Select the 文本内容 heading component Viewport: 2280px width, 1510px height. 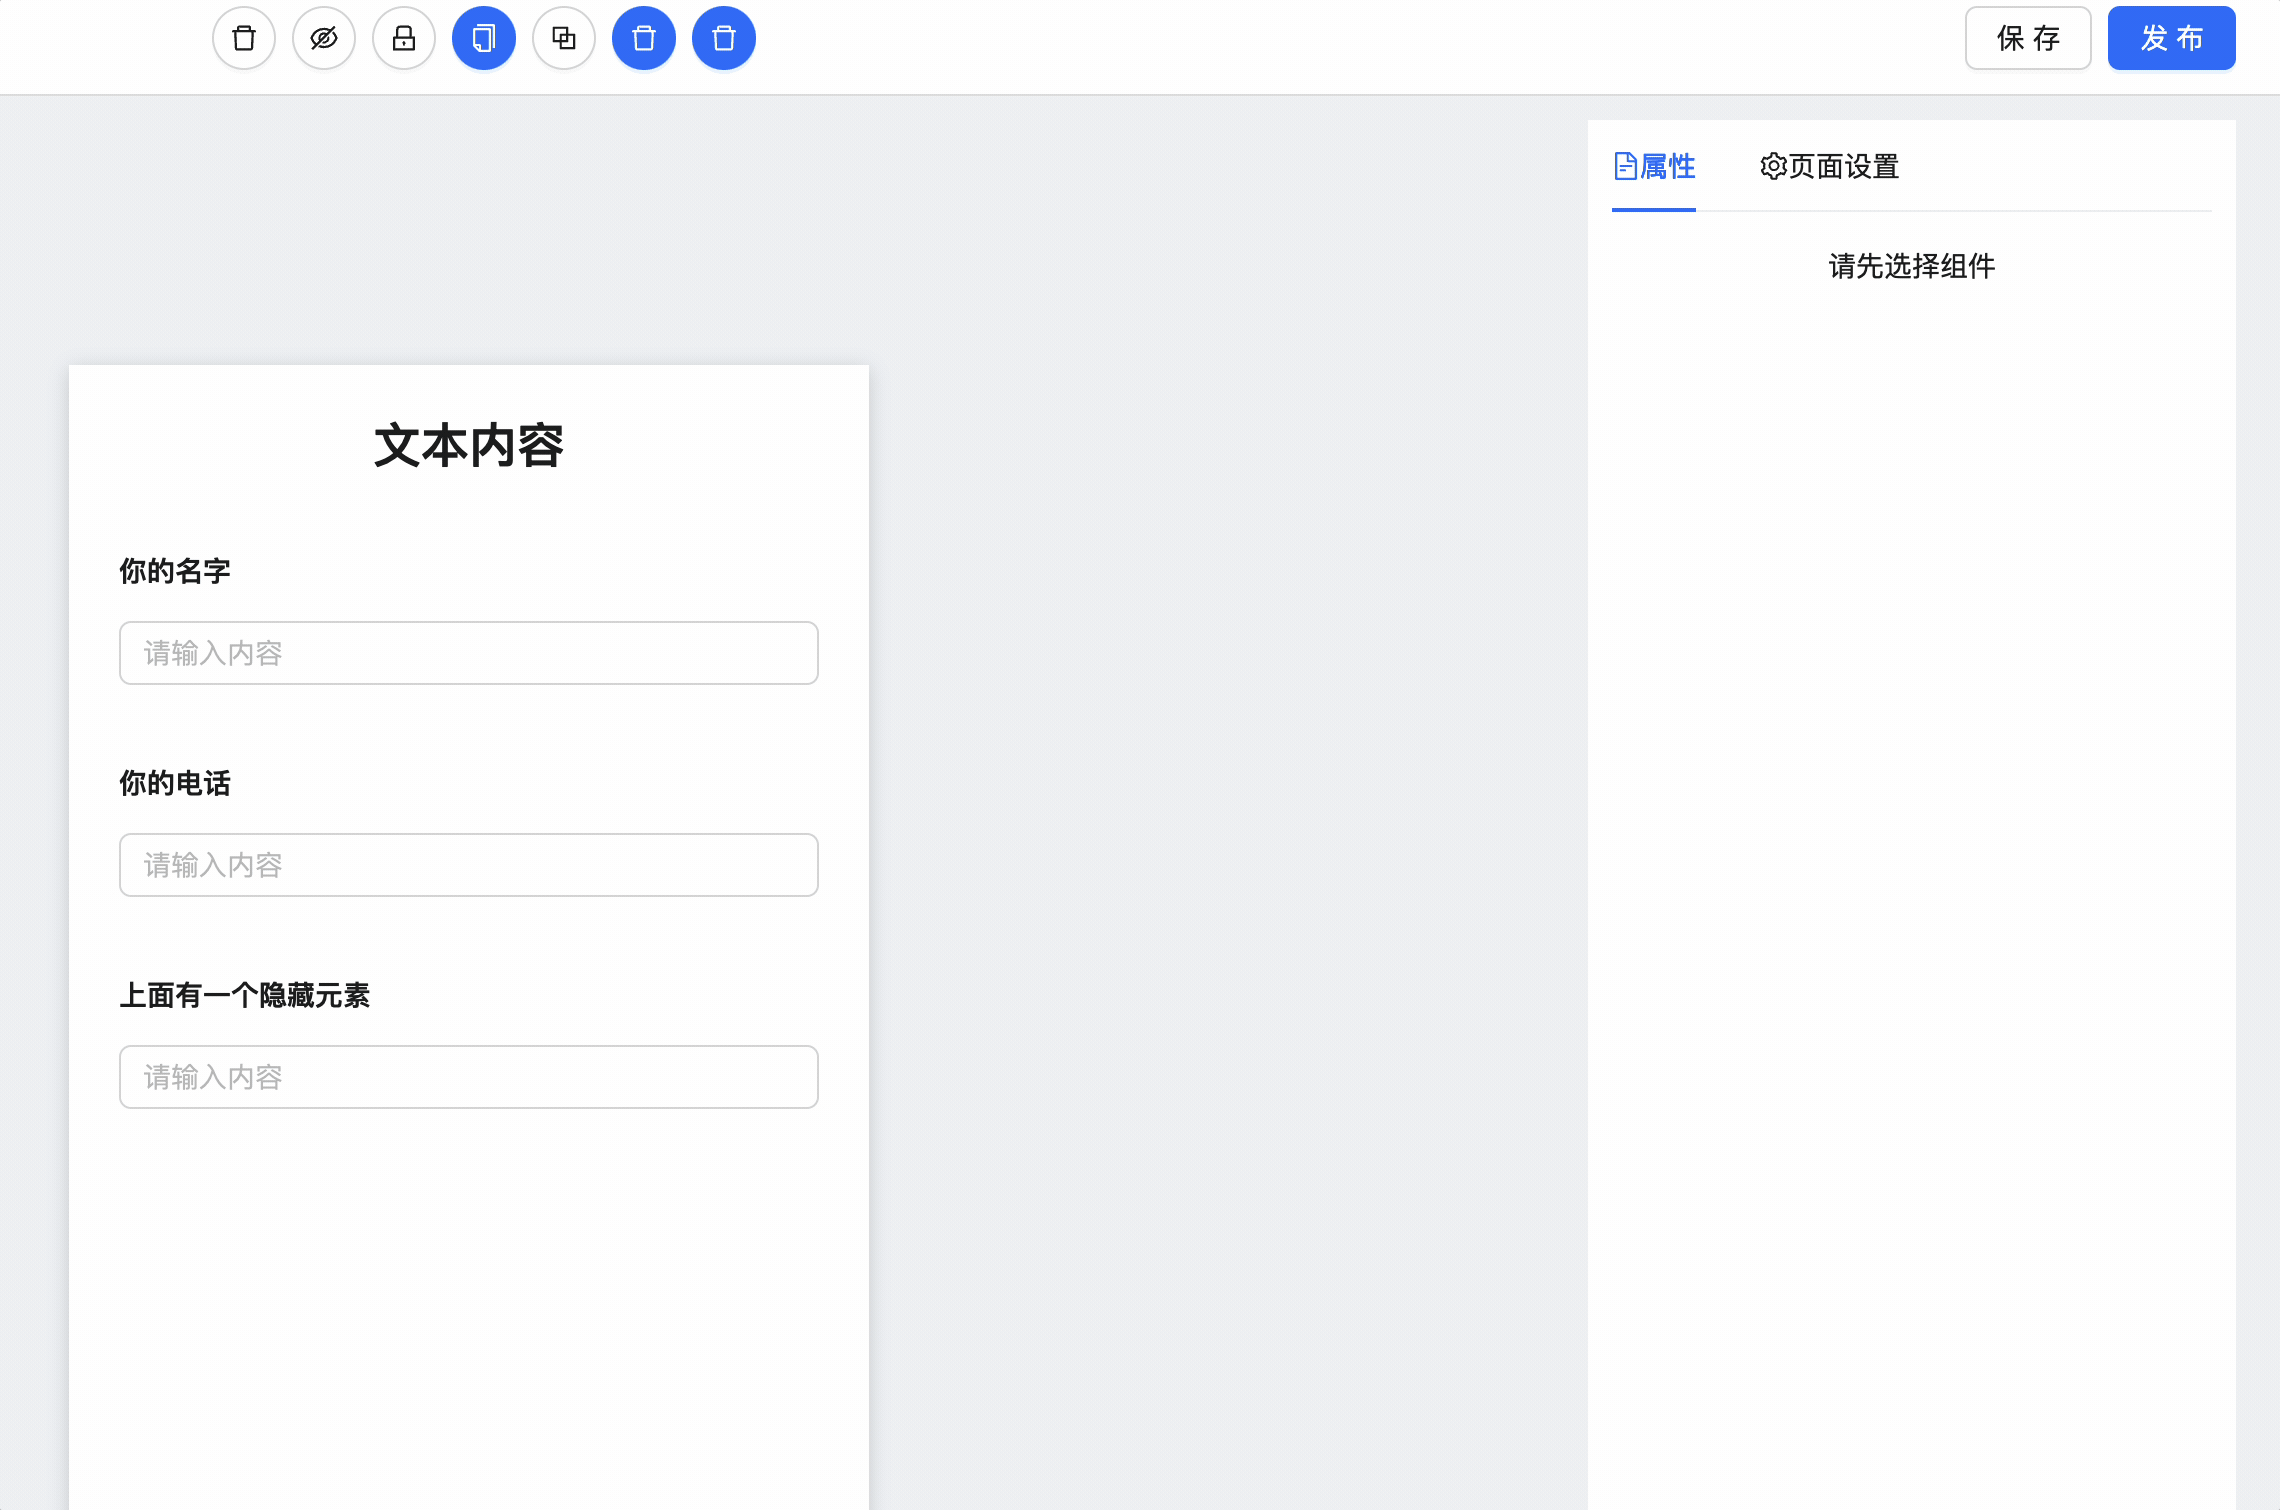[x=468, y=445]
